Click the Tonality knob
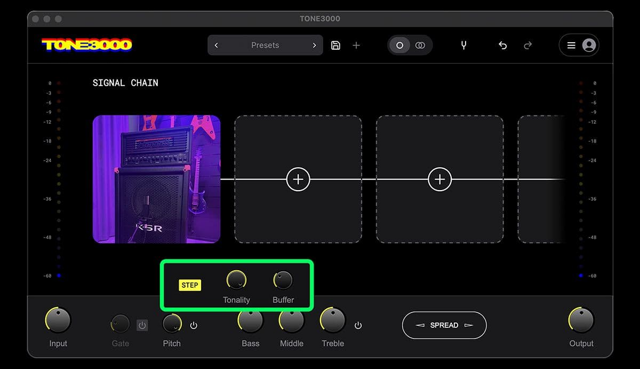640x369 pixels. coord(236,280)
